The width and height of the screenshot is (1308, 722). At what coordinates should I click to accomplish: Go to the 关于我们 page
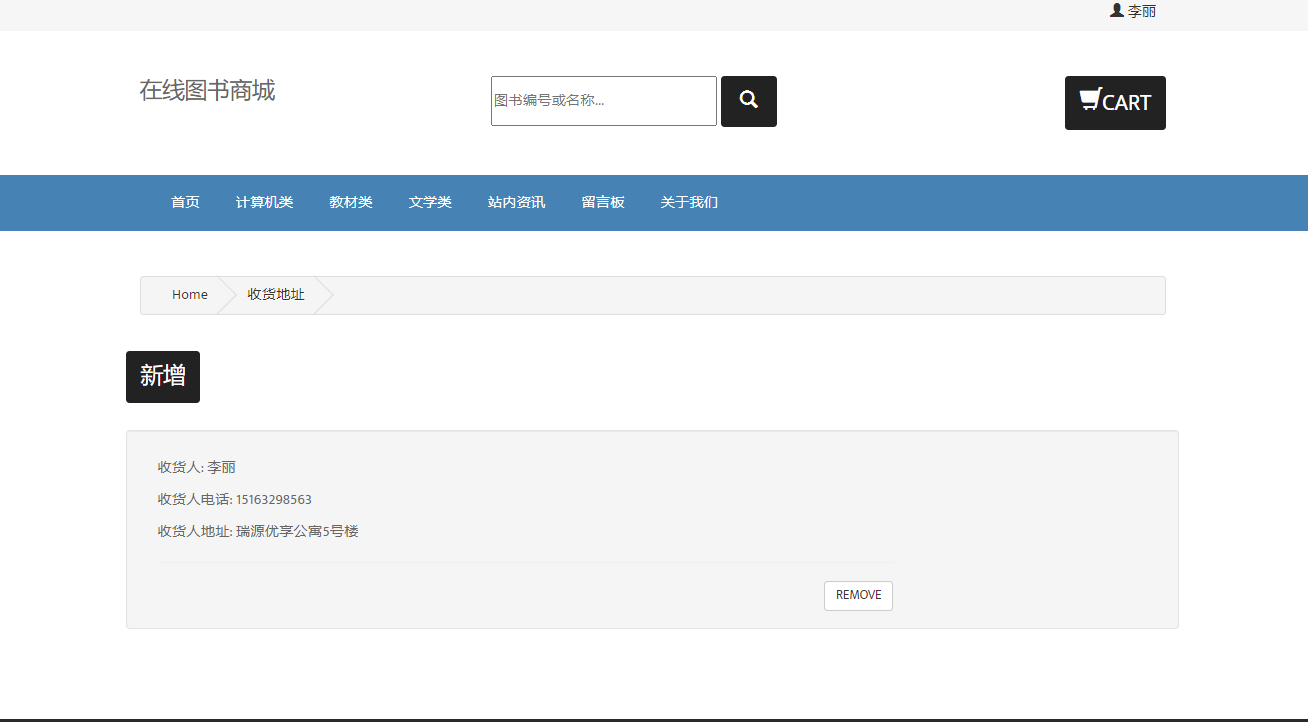(688, 202)
